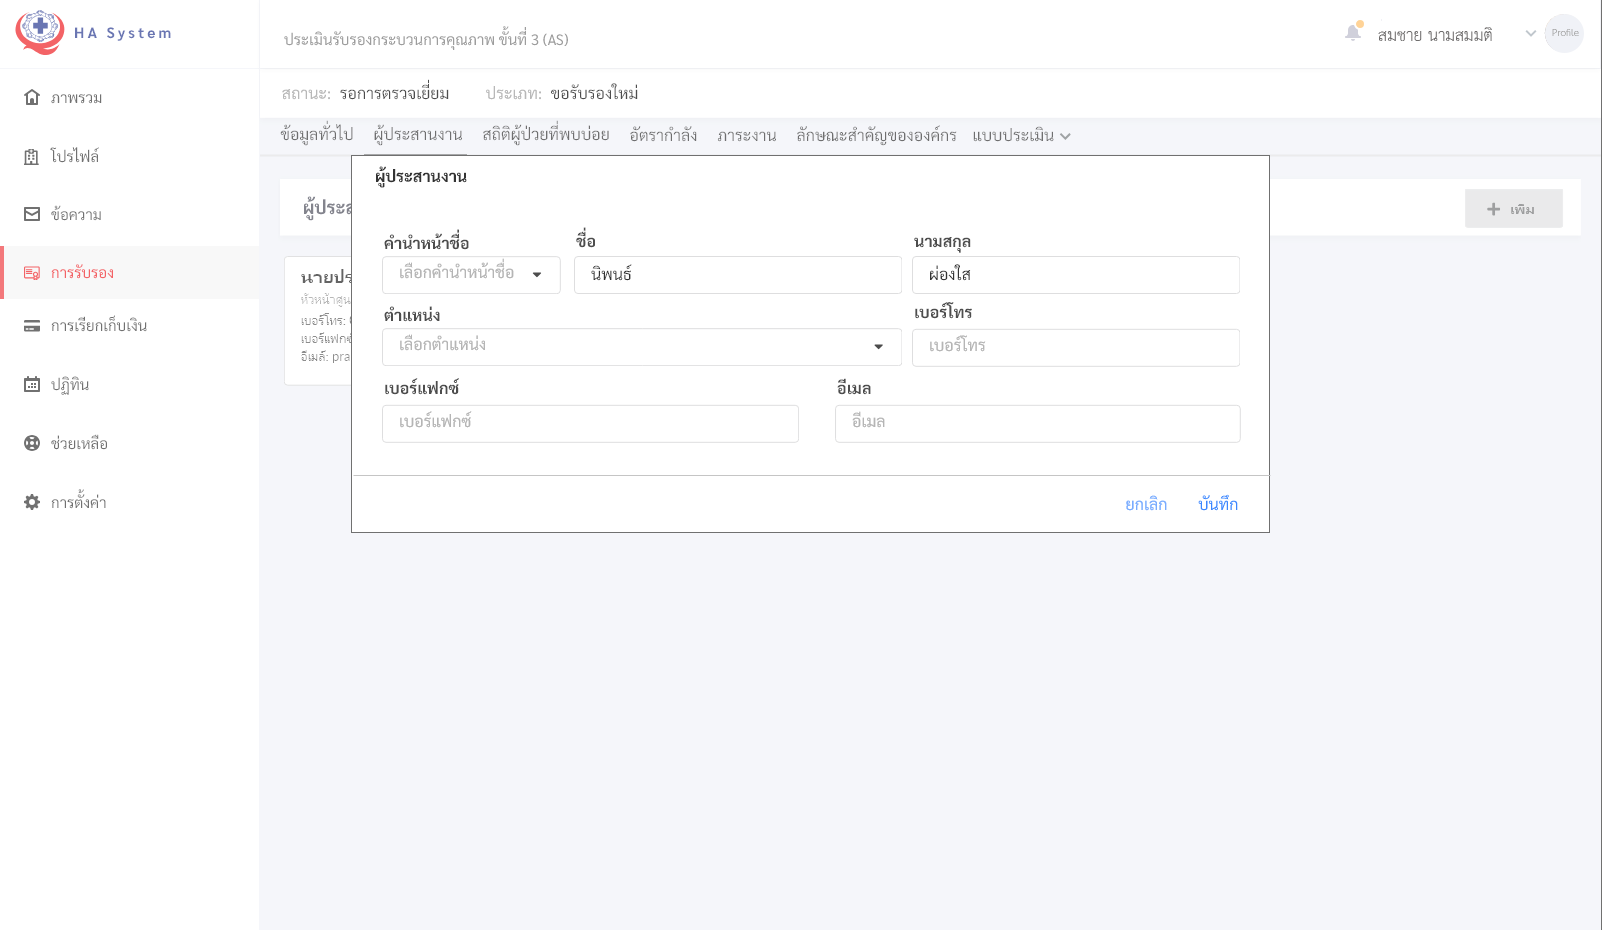Open the ตำแหน่ง dropdown list
This screenshot has height=930, width=1602.
(x=641, y=346)
